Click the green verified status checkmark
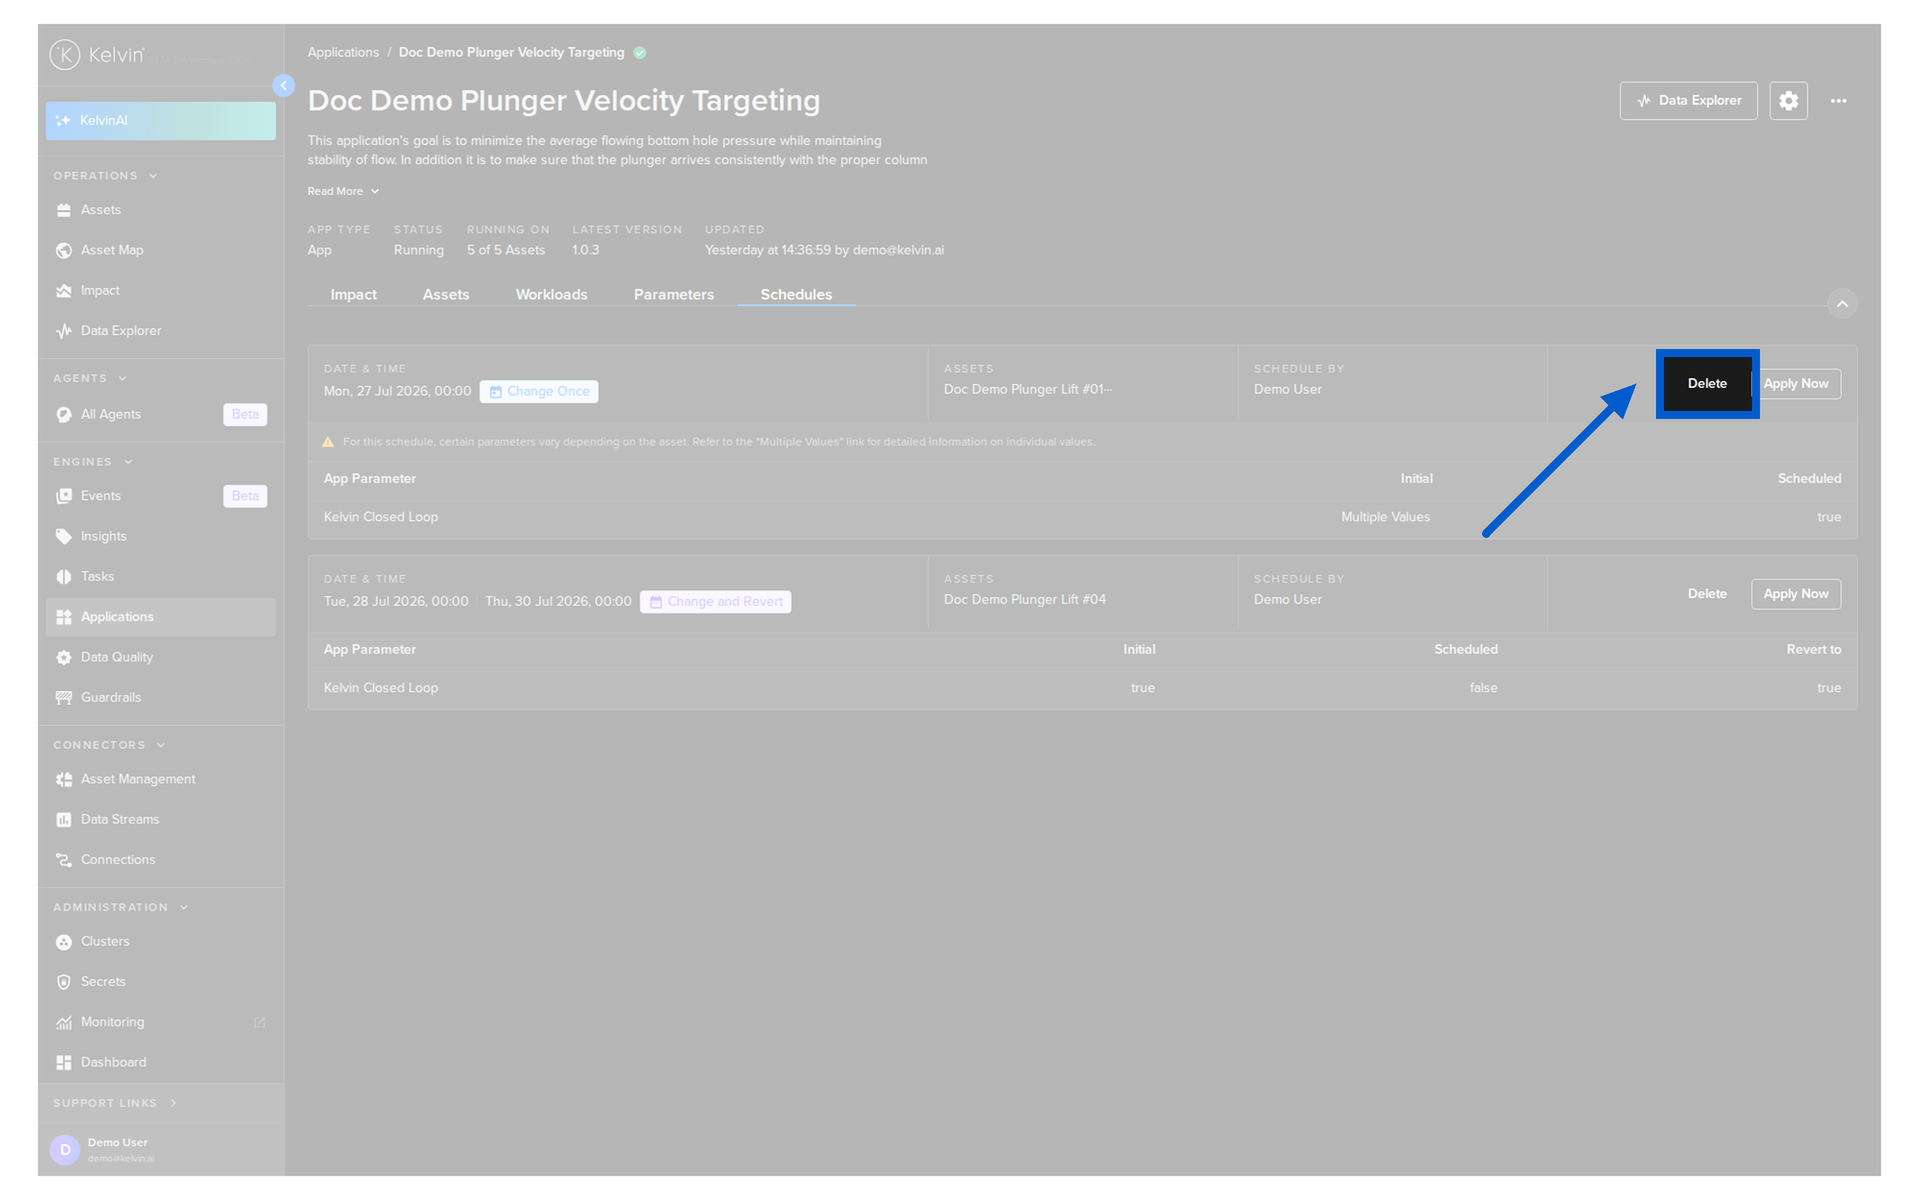 [x=640, y=53]
